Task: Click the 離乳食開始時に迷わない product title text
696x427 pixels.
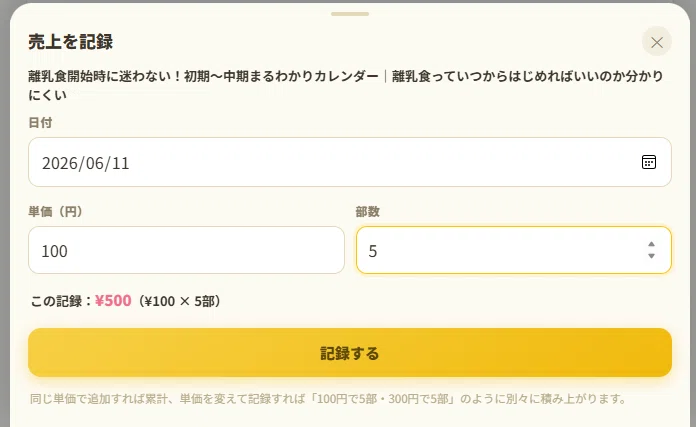Action: pyautogui.click(x=346, y=85)
